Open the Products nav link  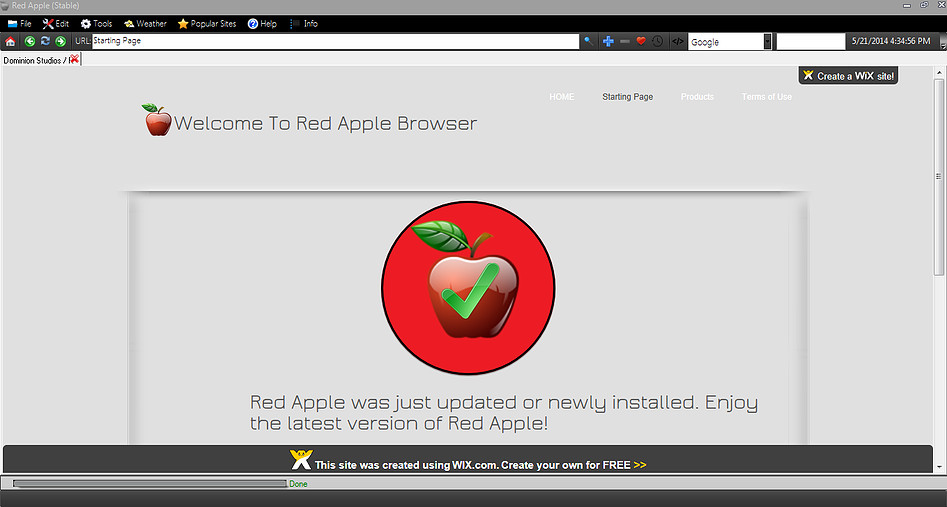pos(698,97)
